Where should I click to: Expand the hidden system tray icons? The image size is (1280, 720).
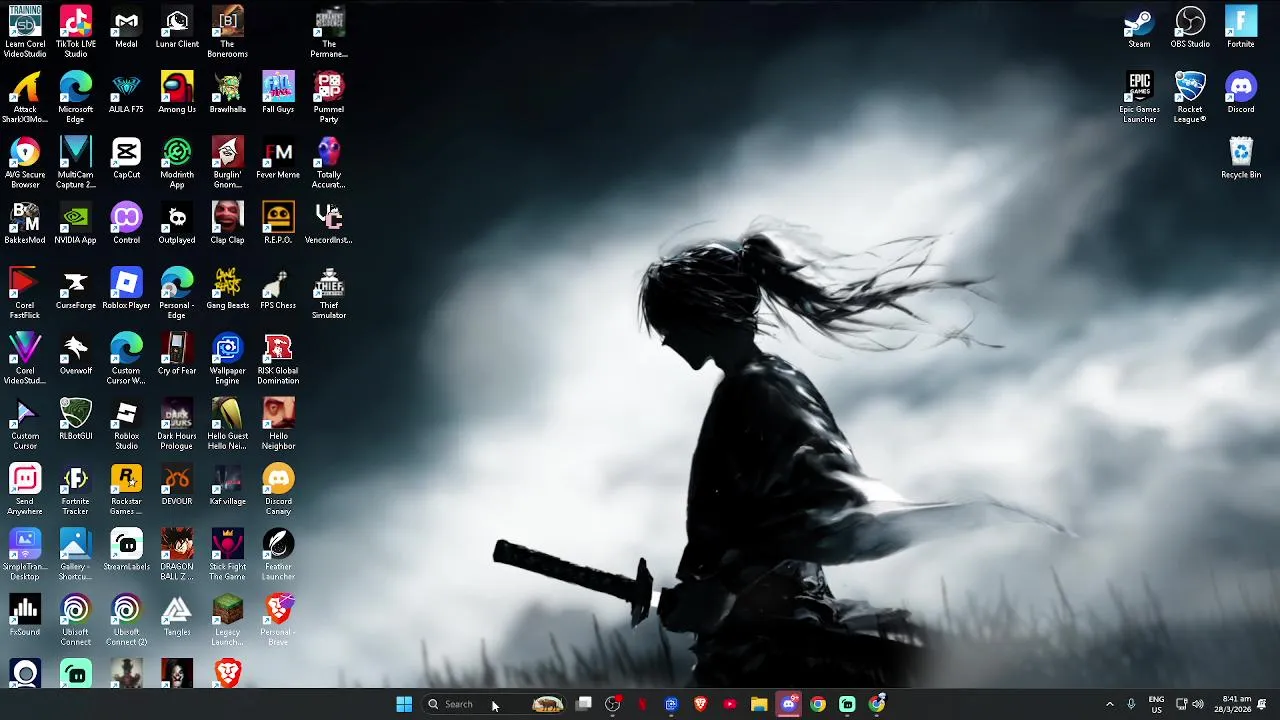1109,704
